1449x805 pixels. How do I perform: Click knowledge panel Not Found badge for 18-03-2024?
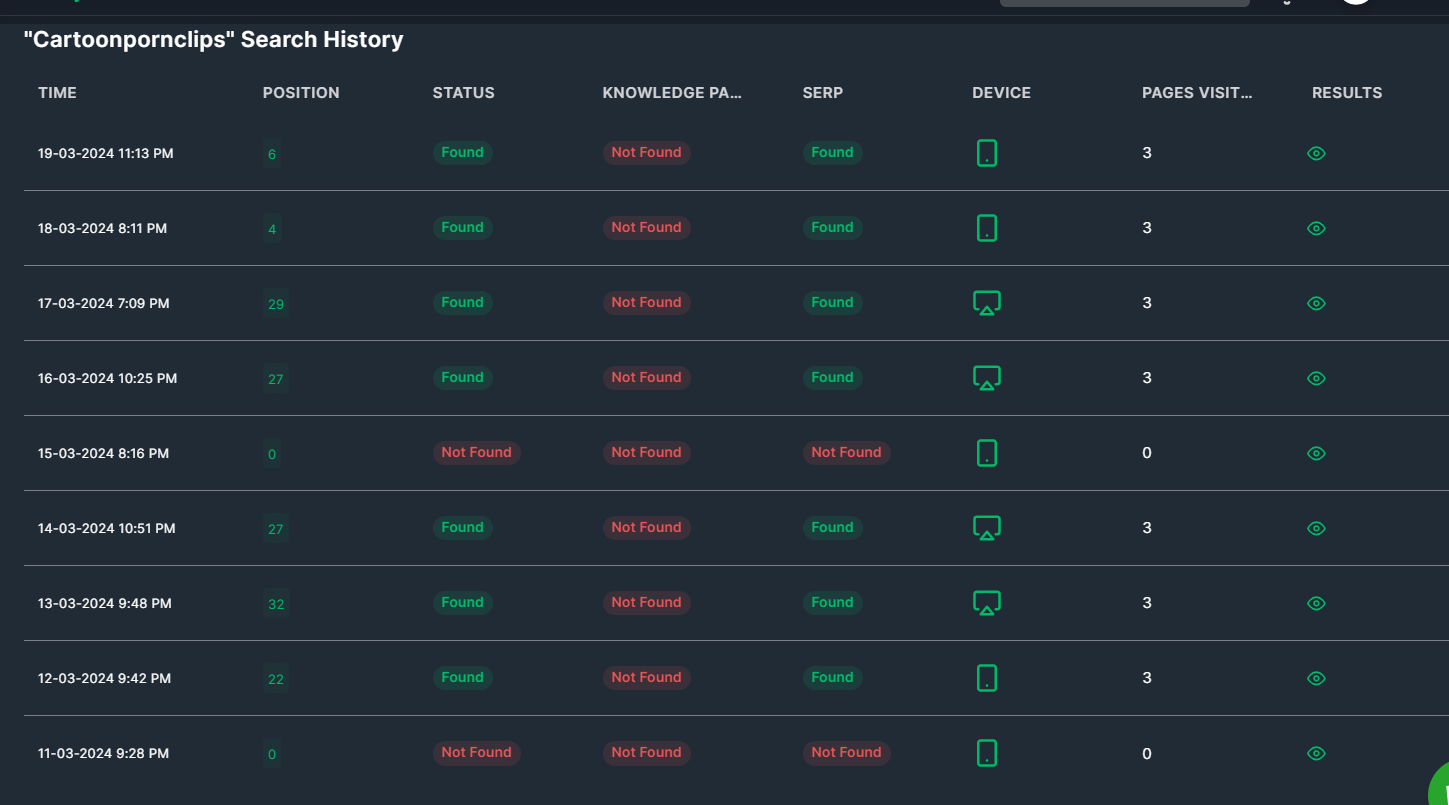click(647, 228)
